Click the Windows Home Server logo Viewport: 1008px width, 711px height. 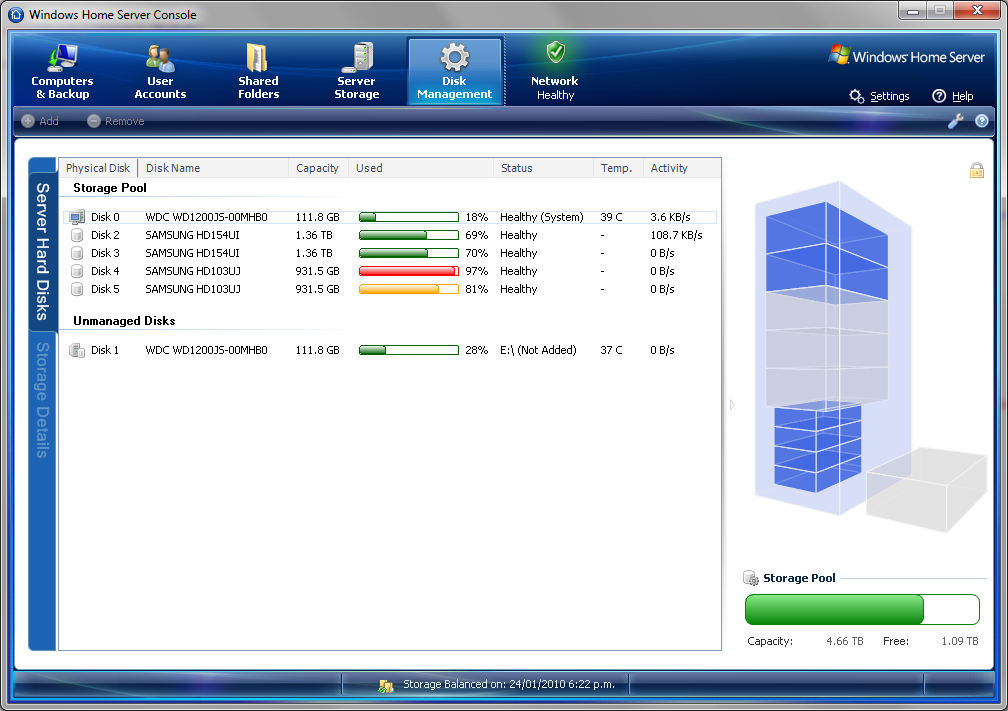[907, 56]
